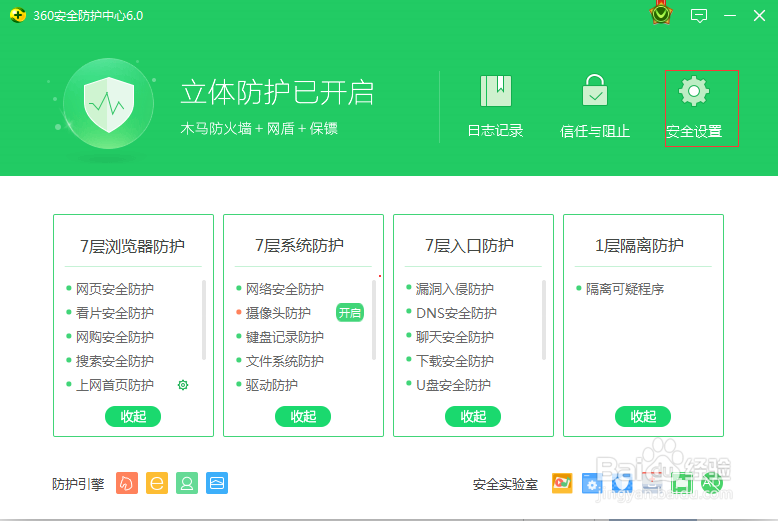Select 键盘记录防护 item

[x=285, y=337]
